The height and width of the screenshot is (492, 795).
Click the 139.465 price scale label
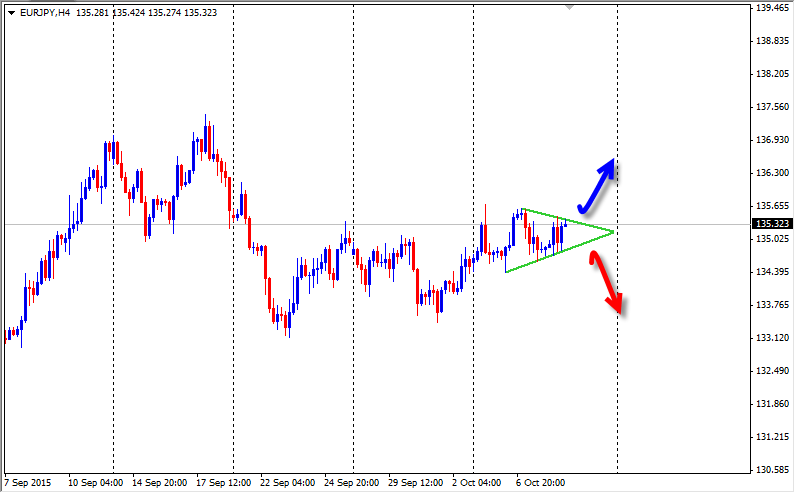(772, 8)
